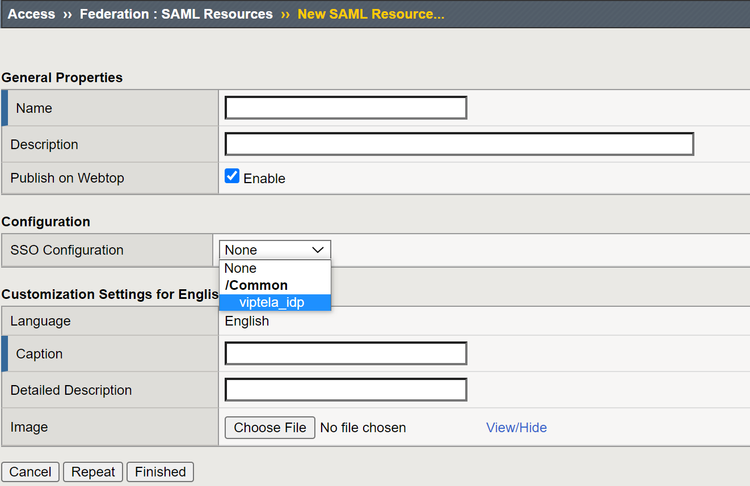
Task: Submit the form with Finished
Action: click(x=160, y=472)
